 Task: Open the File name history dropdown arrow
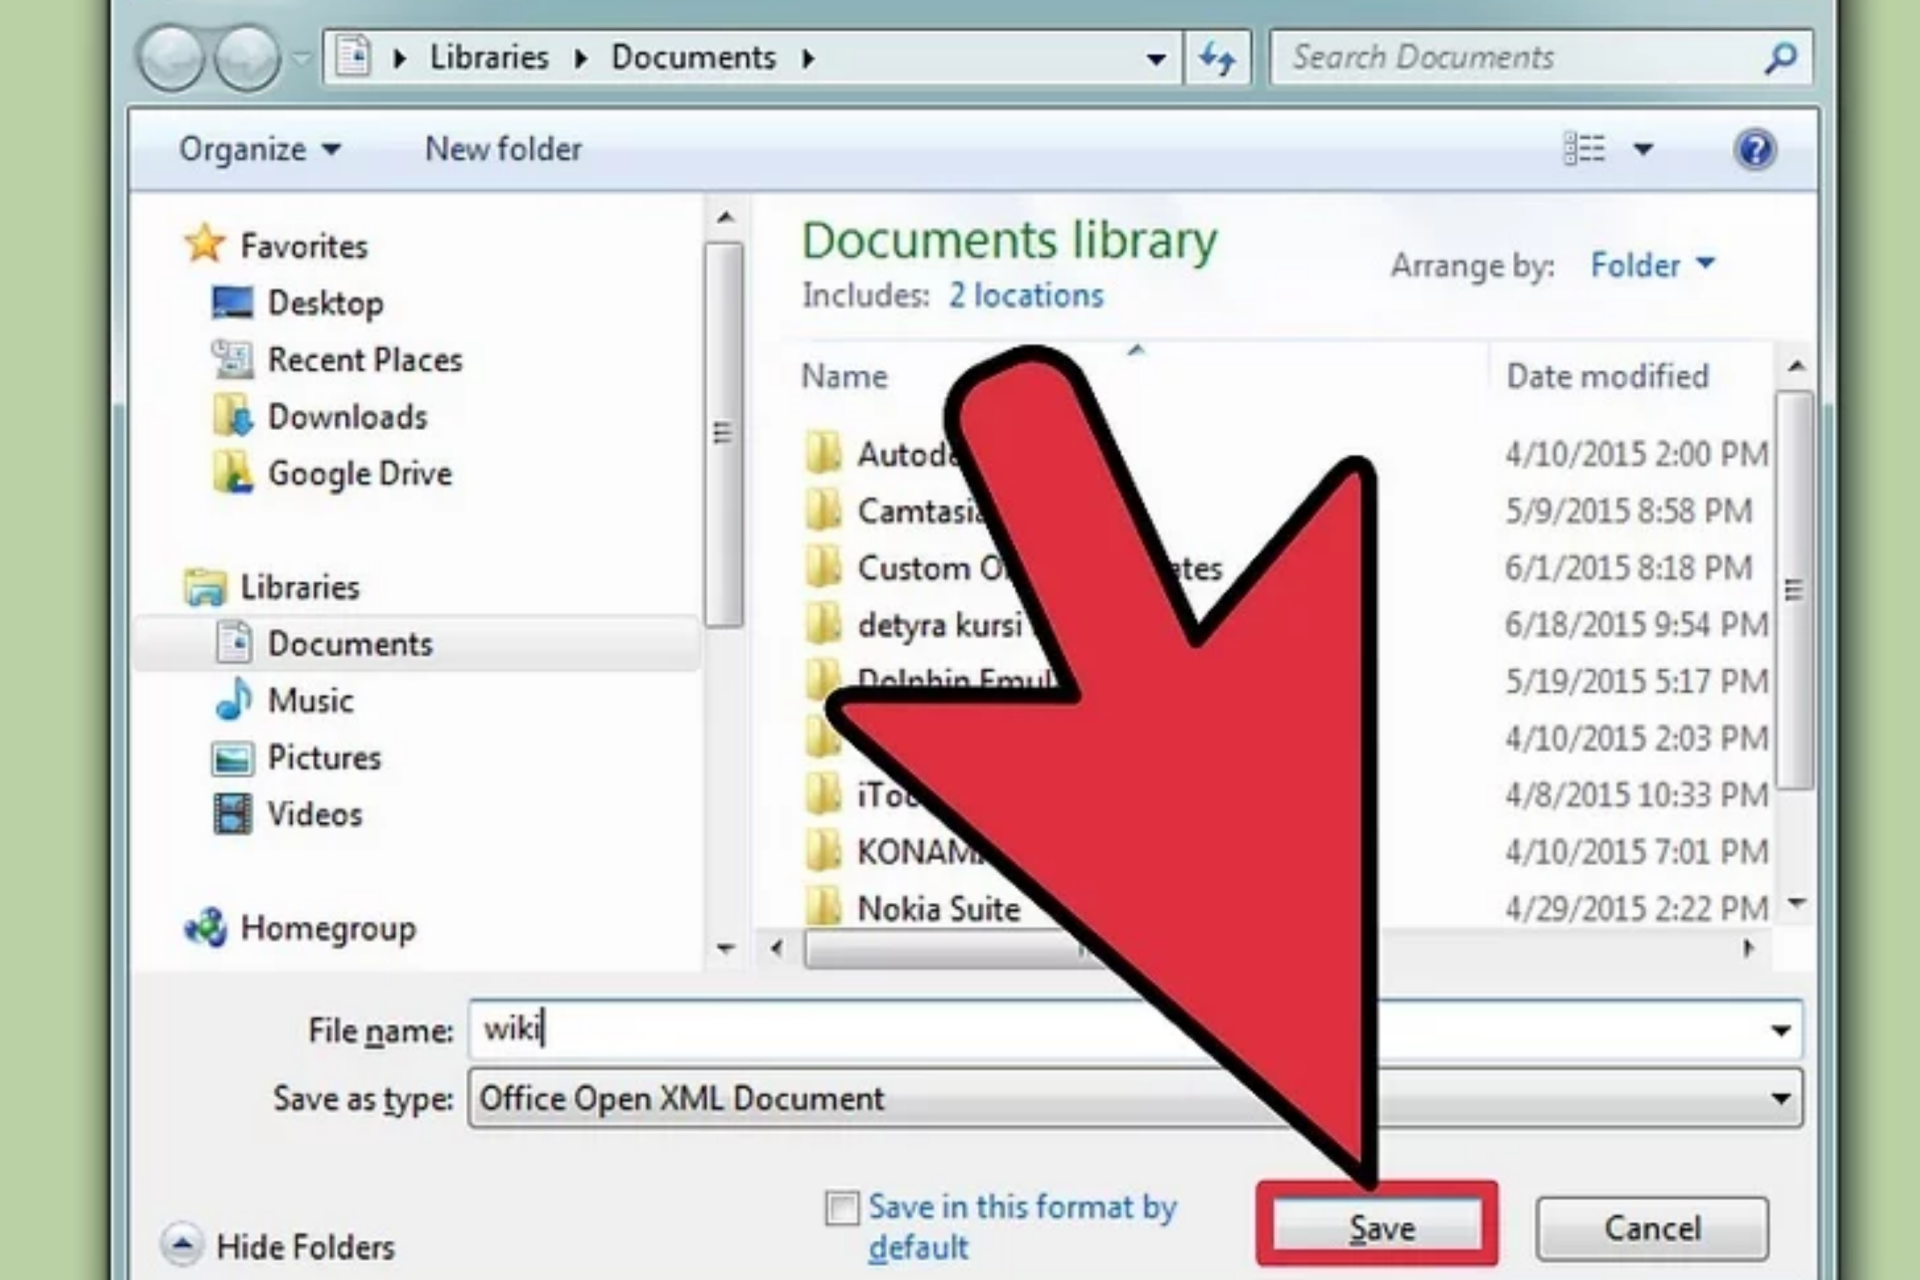[1780, 1030]
